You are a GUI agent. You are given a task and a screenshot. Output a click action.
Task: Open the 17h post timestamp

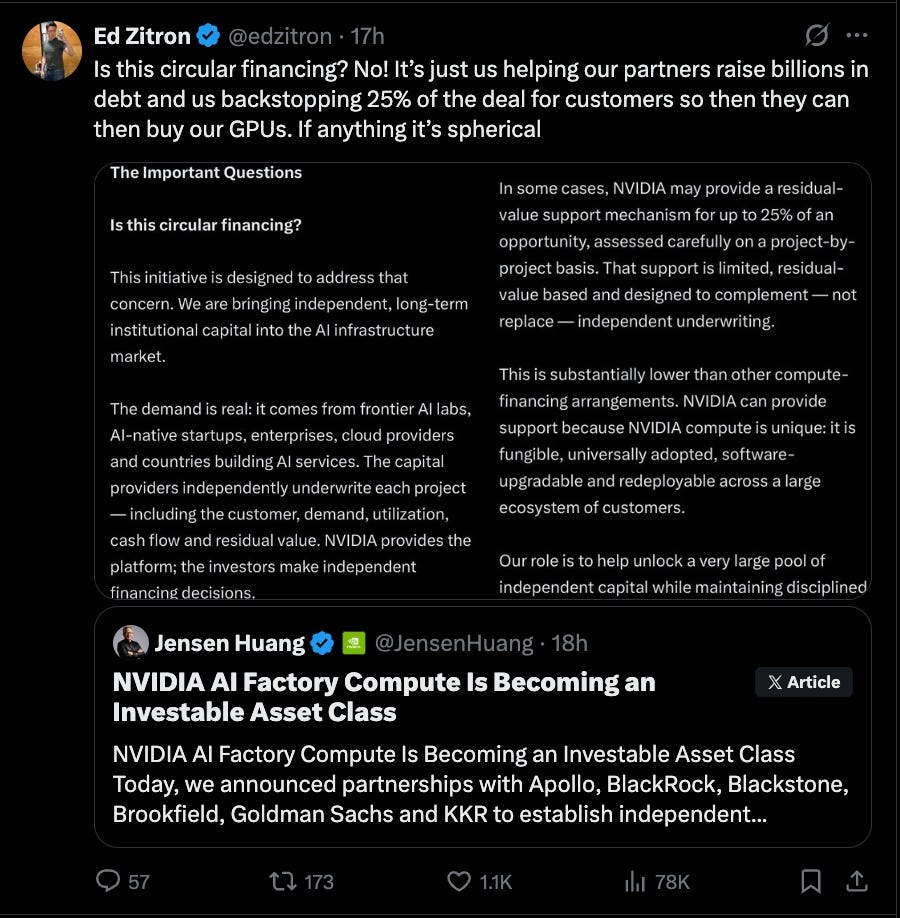coord(367,36)
